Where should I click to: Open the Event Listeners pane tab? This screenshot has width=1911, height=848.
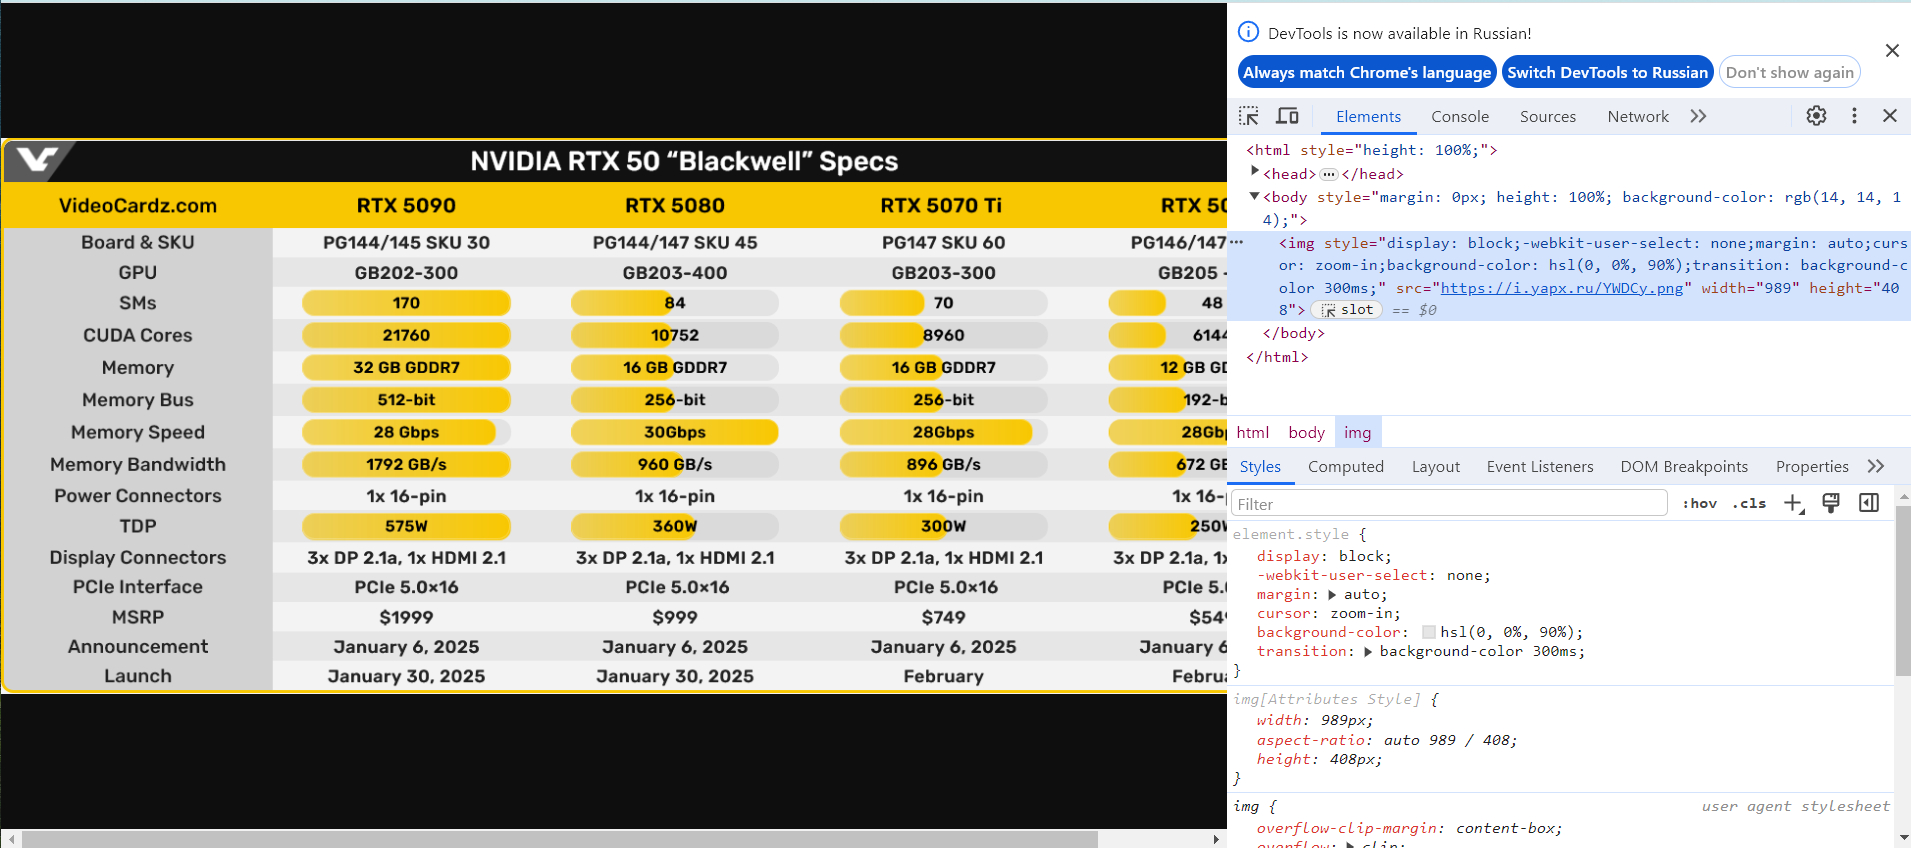pyautogui.click(x=1540, y=467)
